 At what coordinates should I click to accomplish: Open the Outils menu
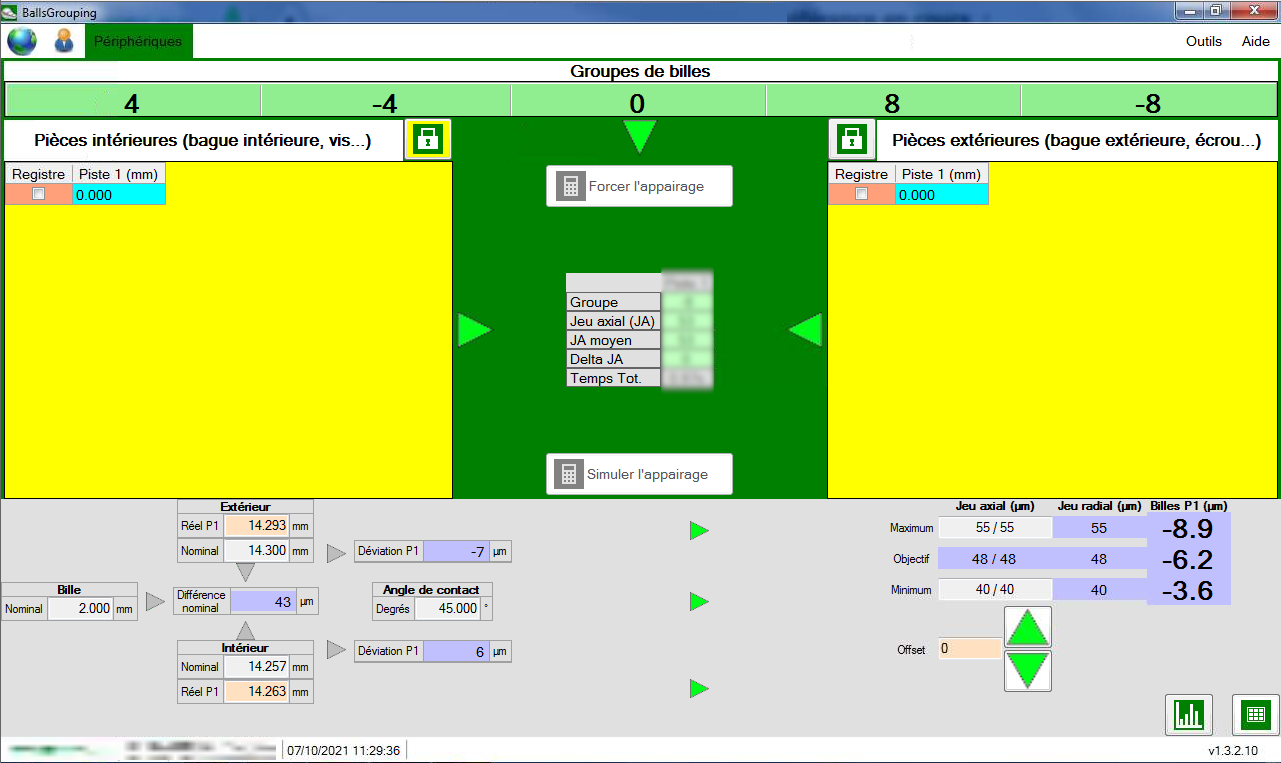click(1203, 41)
